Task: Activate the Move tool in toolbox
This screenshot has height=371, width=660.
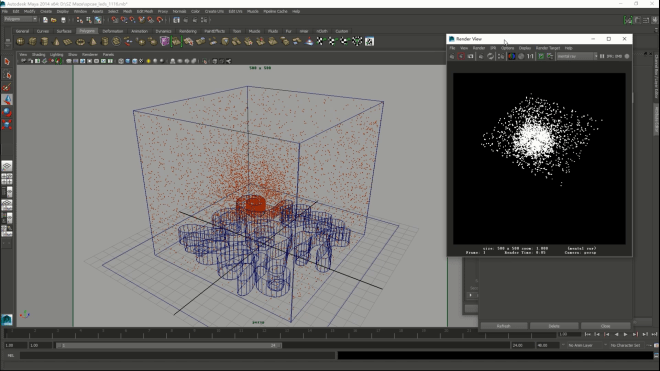Action: [7, 99]
